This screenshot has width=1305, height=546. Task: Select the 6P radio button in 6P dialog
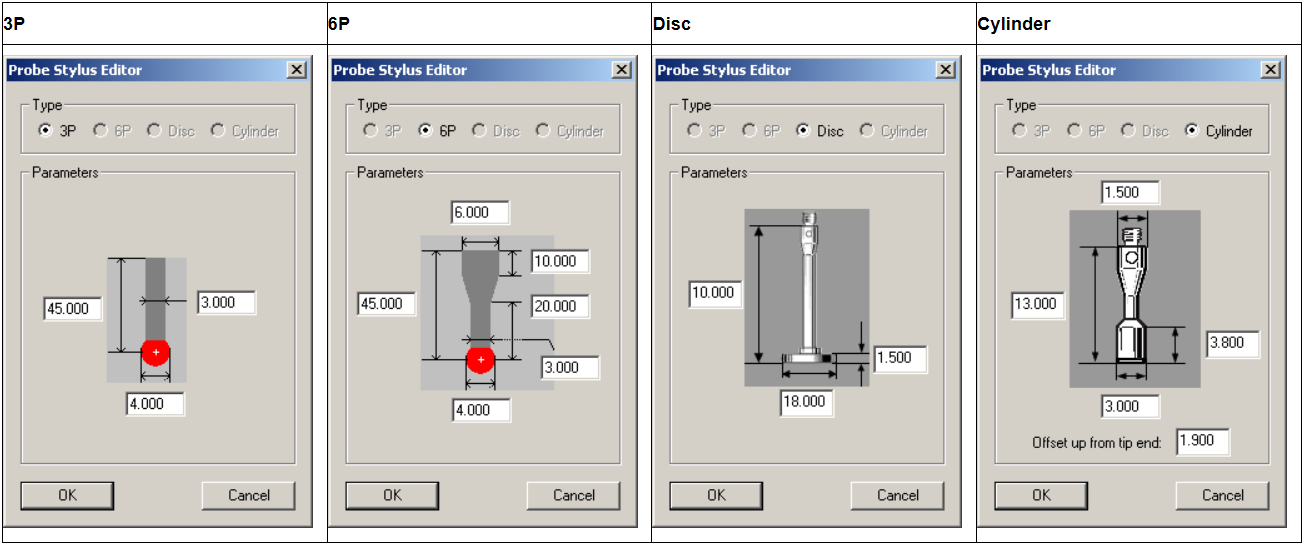(426, 131)
